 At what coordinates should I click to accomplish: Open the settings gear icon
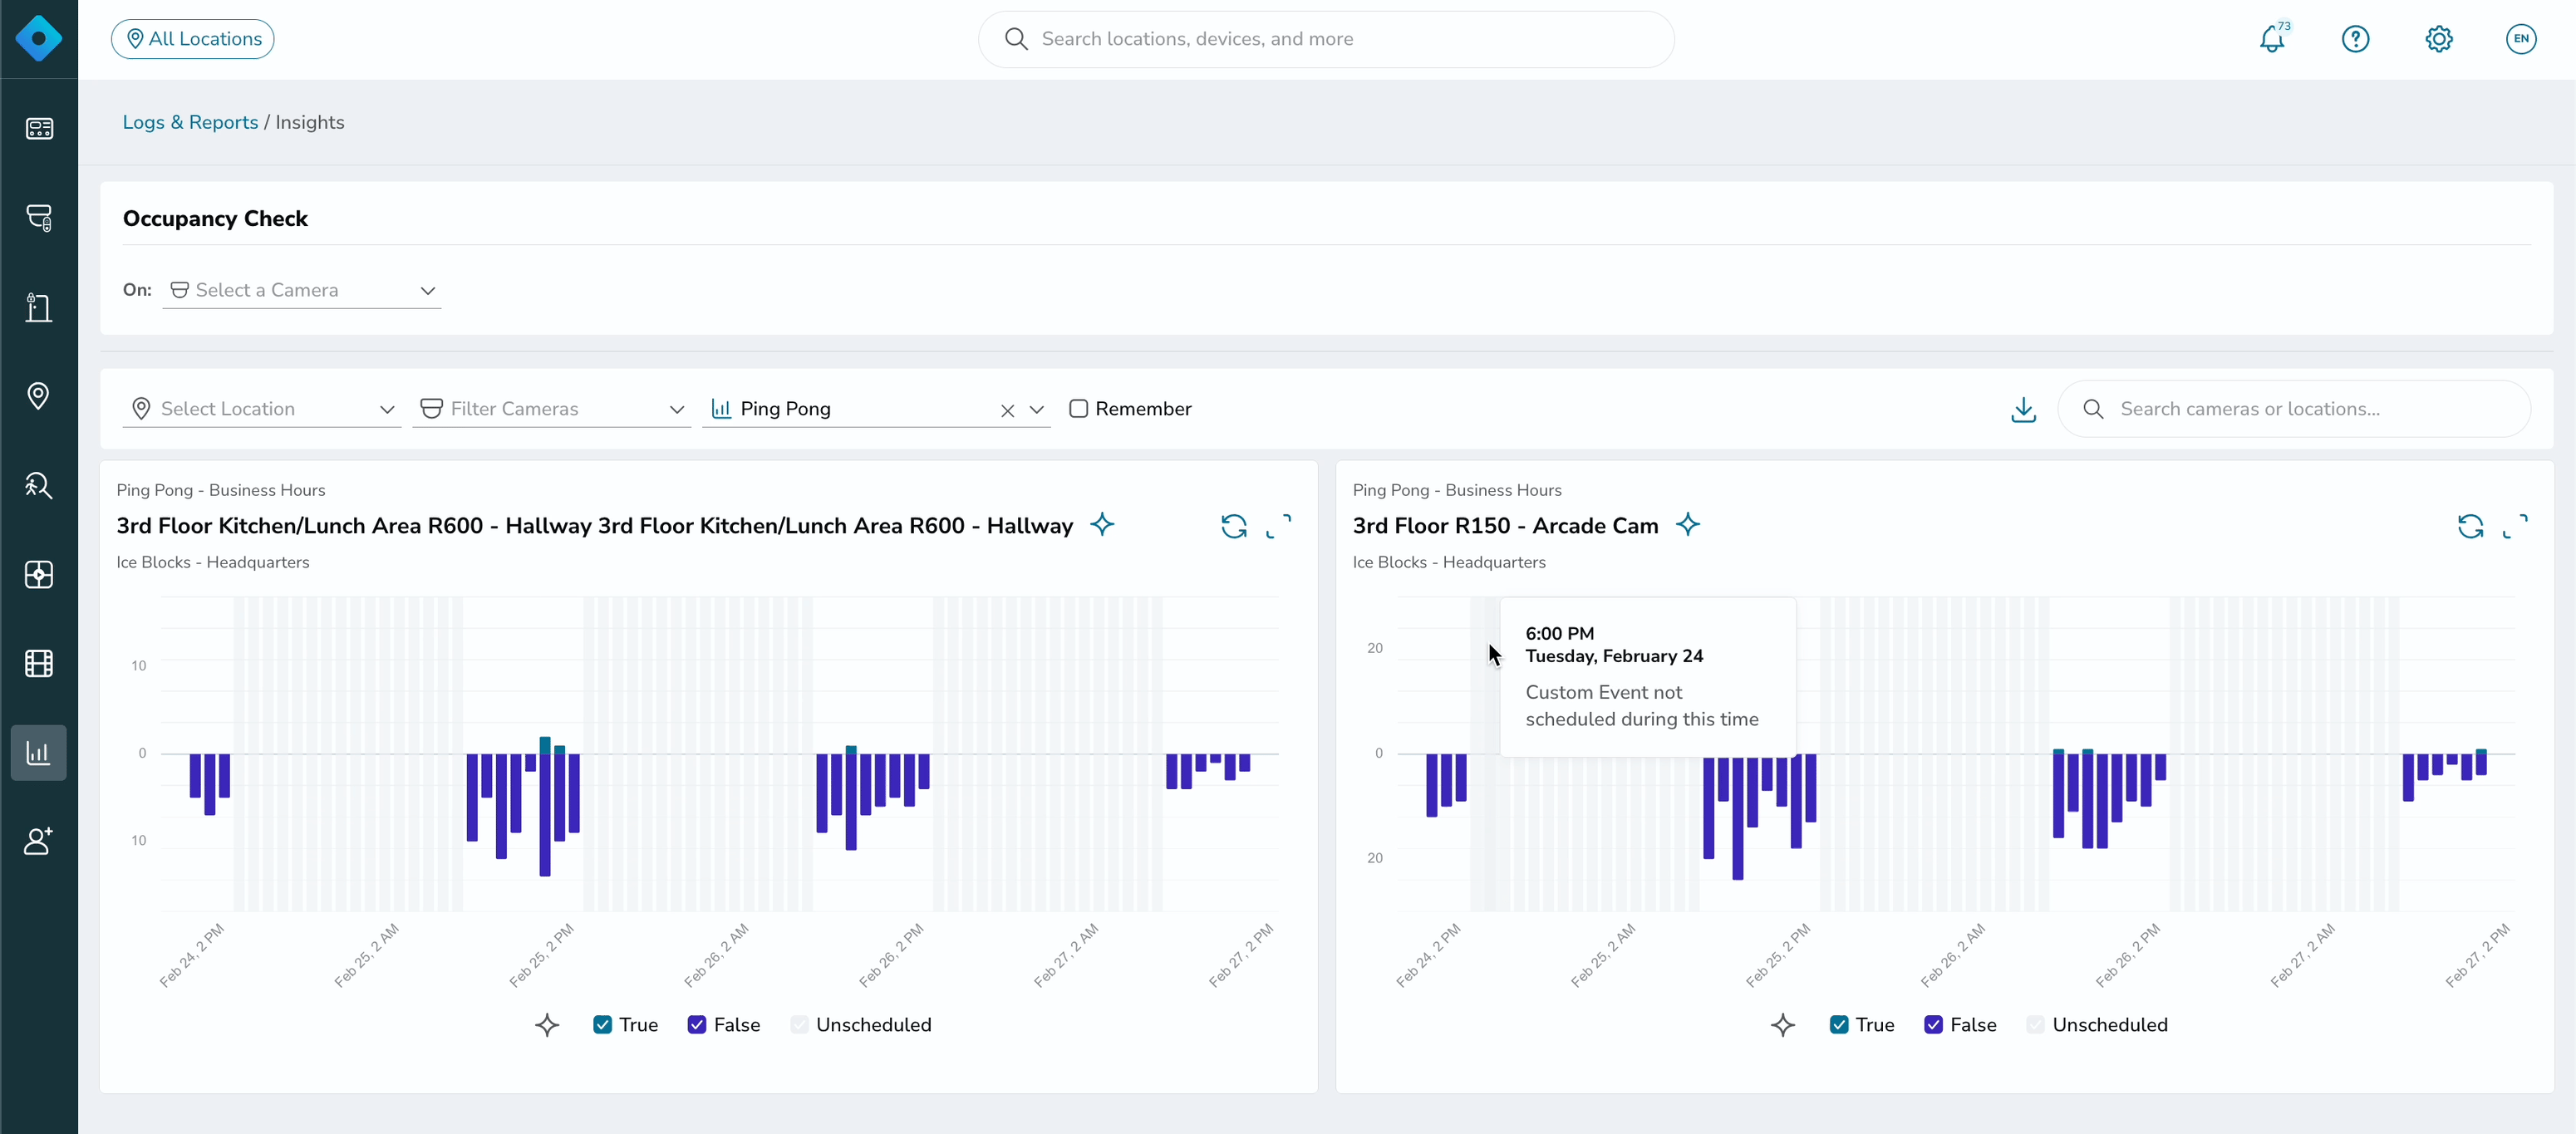2438,39
